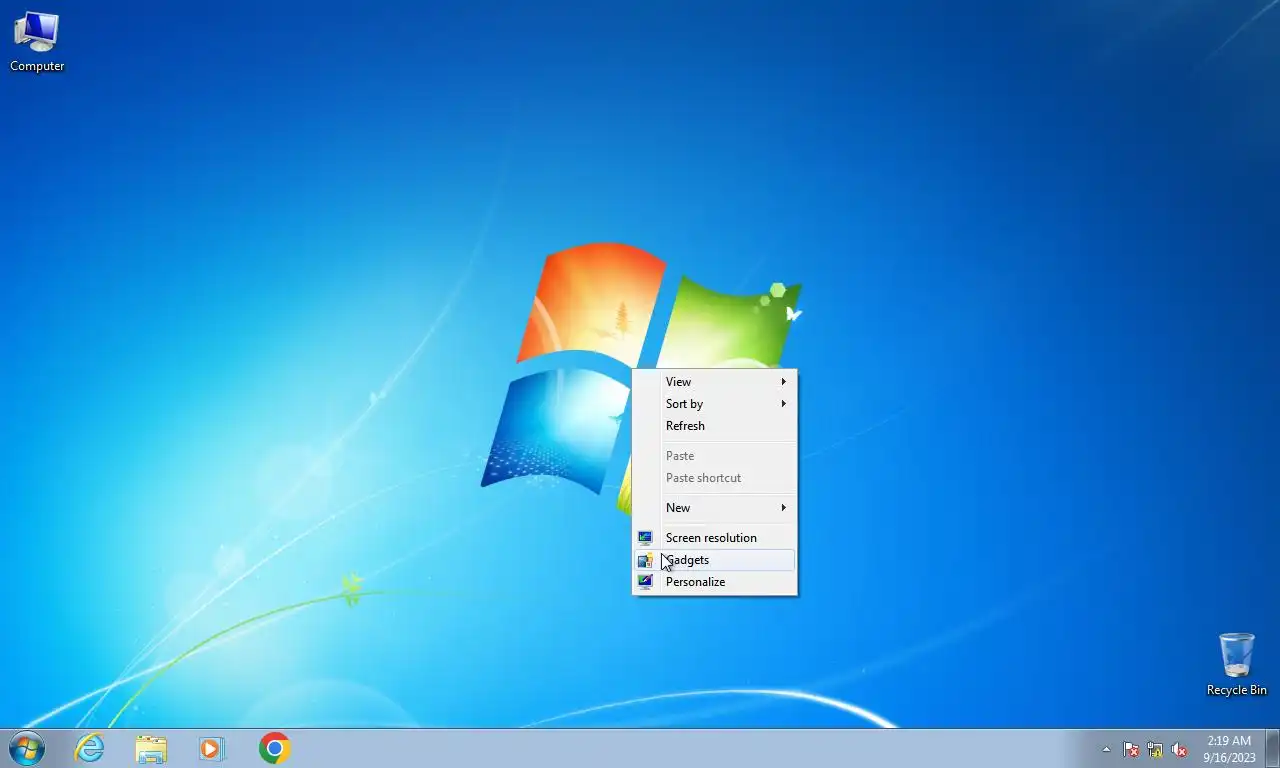Launch Windows Media Player from taskbar
This screenshot has height=768, width=1280.
212,748
